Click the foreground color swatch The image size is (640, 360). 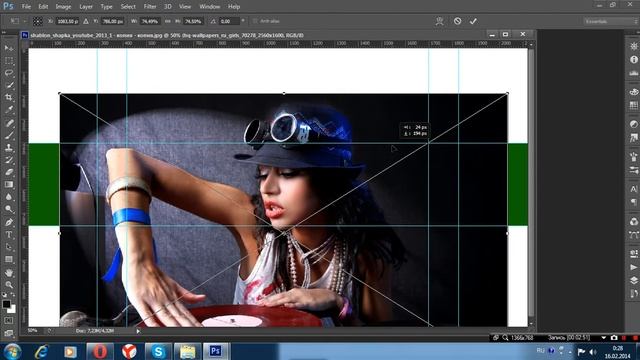pyautogui.click(x=6, y=304)
